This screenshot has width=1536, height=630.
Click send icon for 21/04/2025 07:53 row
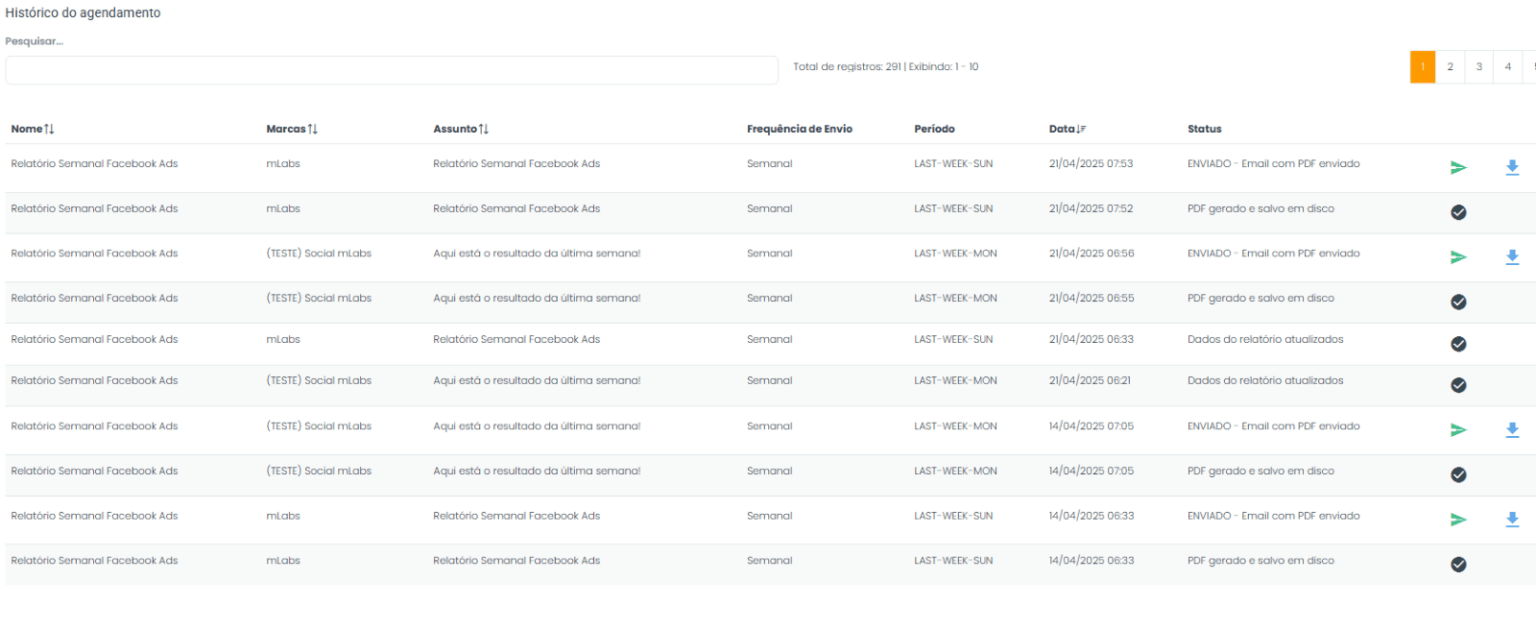click(1458, 168)
